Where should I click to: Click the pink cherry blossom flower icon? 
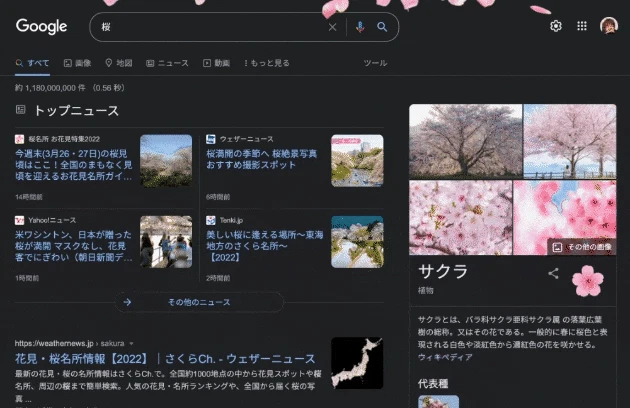pos(587,281)
